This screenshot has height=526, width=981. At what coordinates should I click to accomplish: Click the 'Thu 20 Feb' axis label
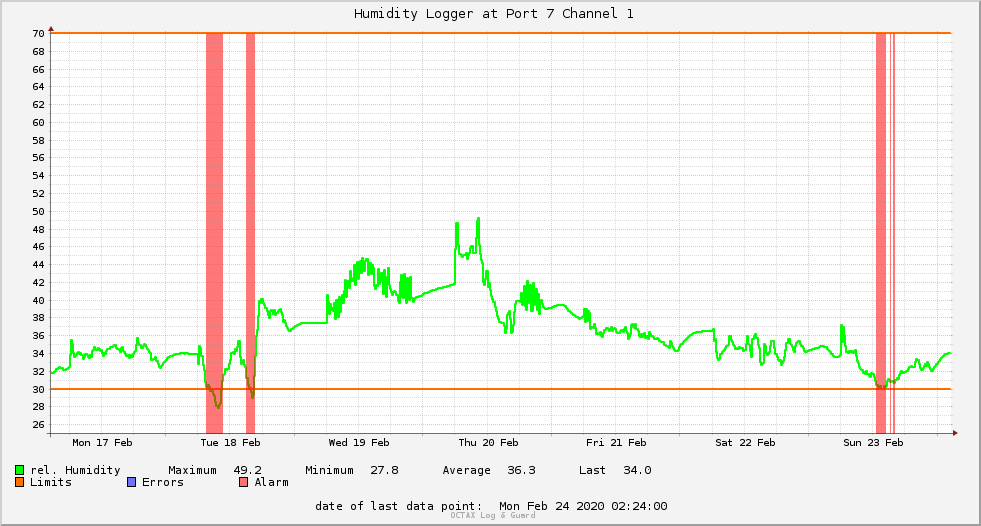[488, 442]
